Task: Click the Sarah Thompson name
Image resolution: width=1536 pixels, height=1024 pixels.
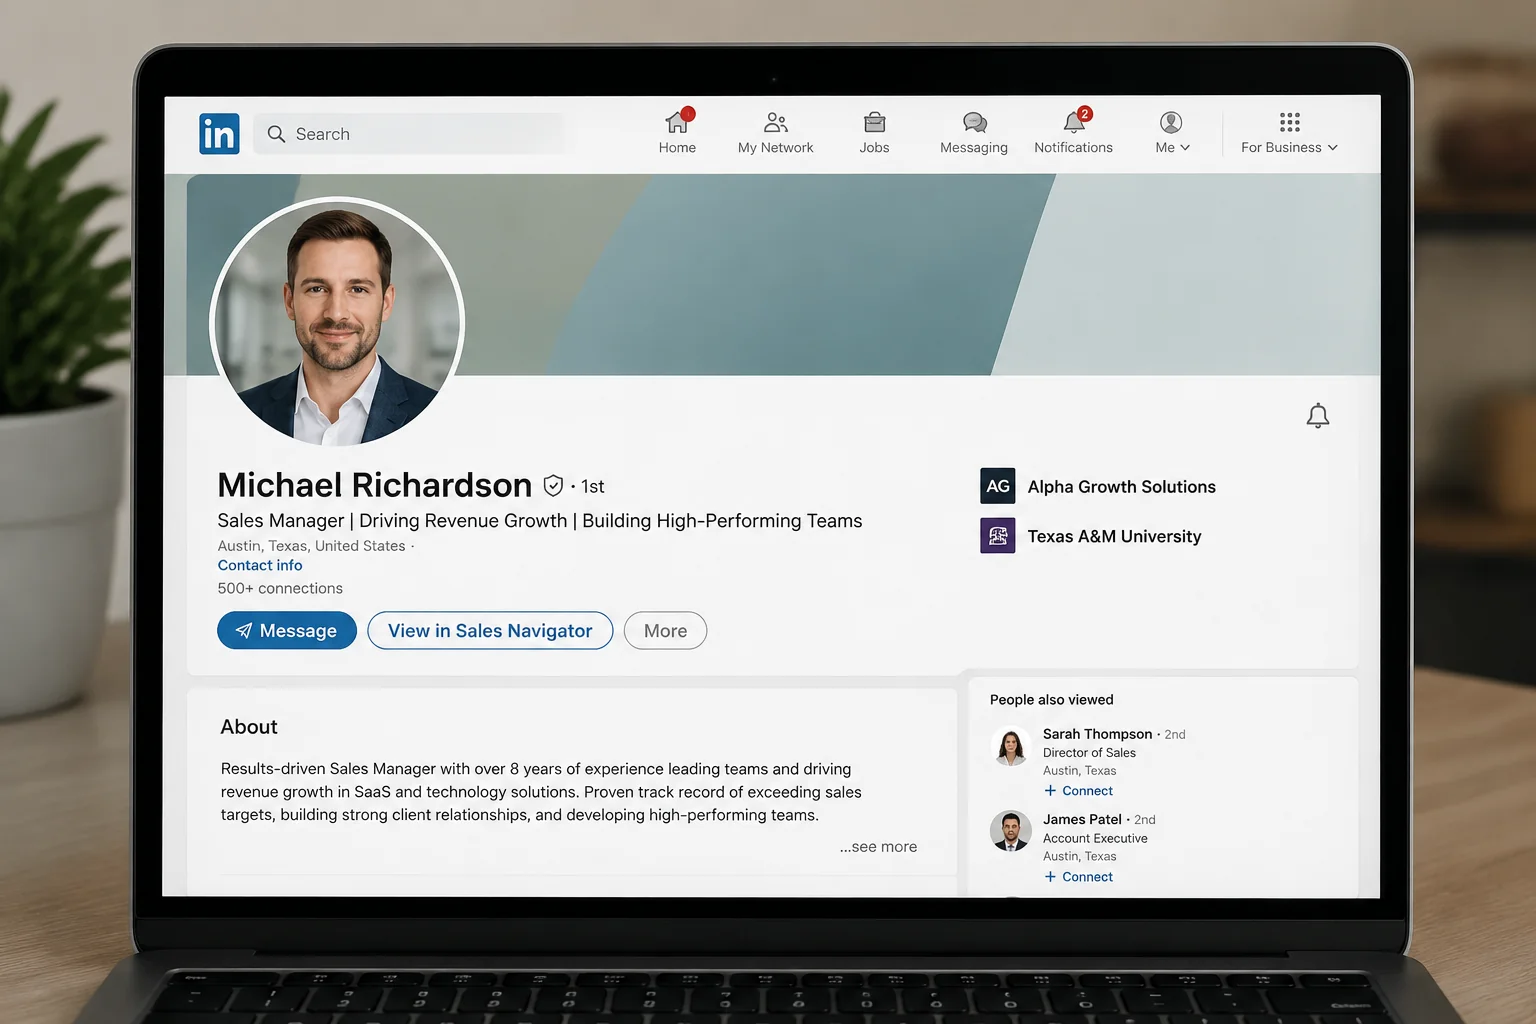Action: pyautogui.click(x=1097, y=734)
